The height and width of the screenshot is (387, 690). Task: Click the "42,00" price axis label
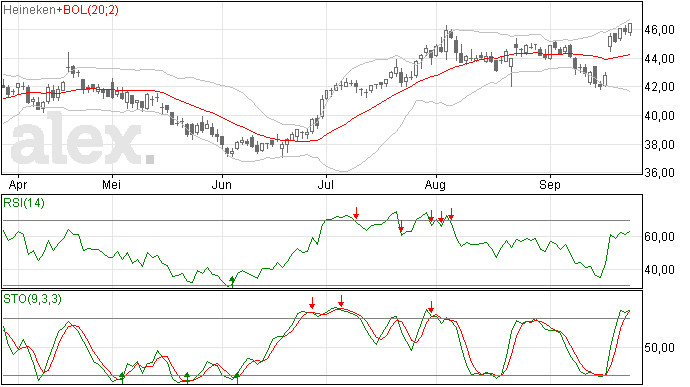(x=659, y=87)
